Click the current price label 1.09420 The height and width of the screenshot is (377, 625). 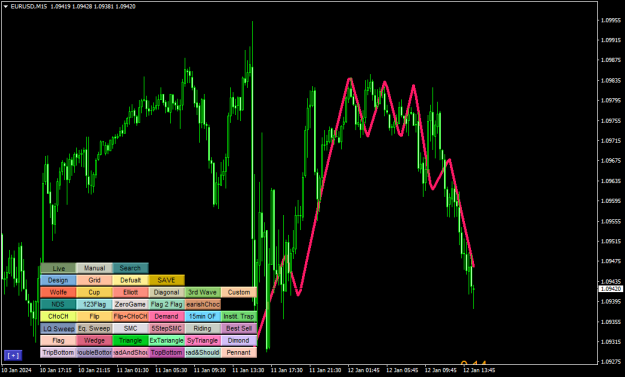point(611,289)
